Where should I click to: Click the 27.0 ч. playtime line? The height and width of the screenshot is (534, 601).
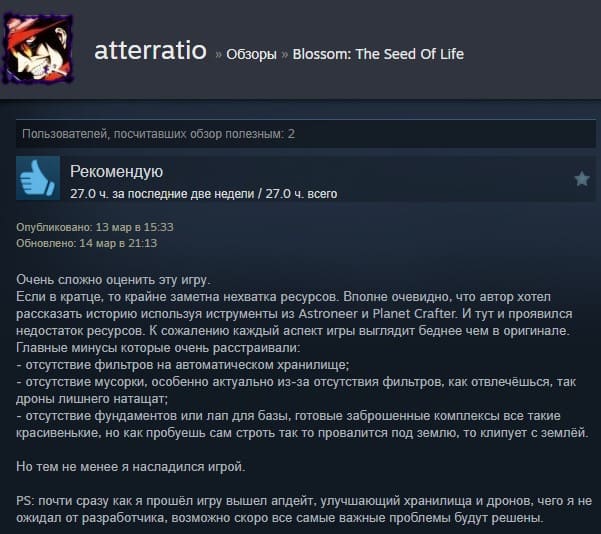pos(204,194)
